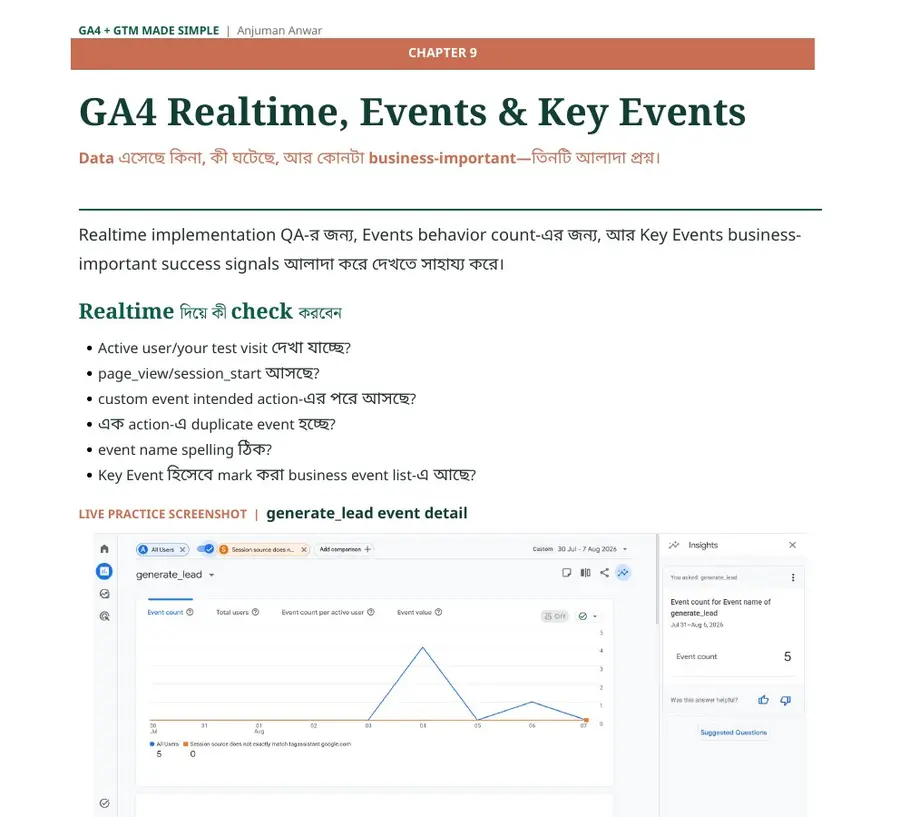
Task: Click the thumbs up icon
Action: [x=763, y=700]
